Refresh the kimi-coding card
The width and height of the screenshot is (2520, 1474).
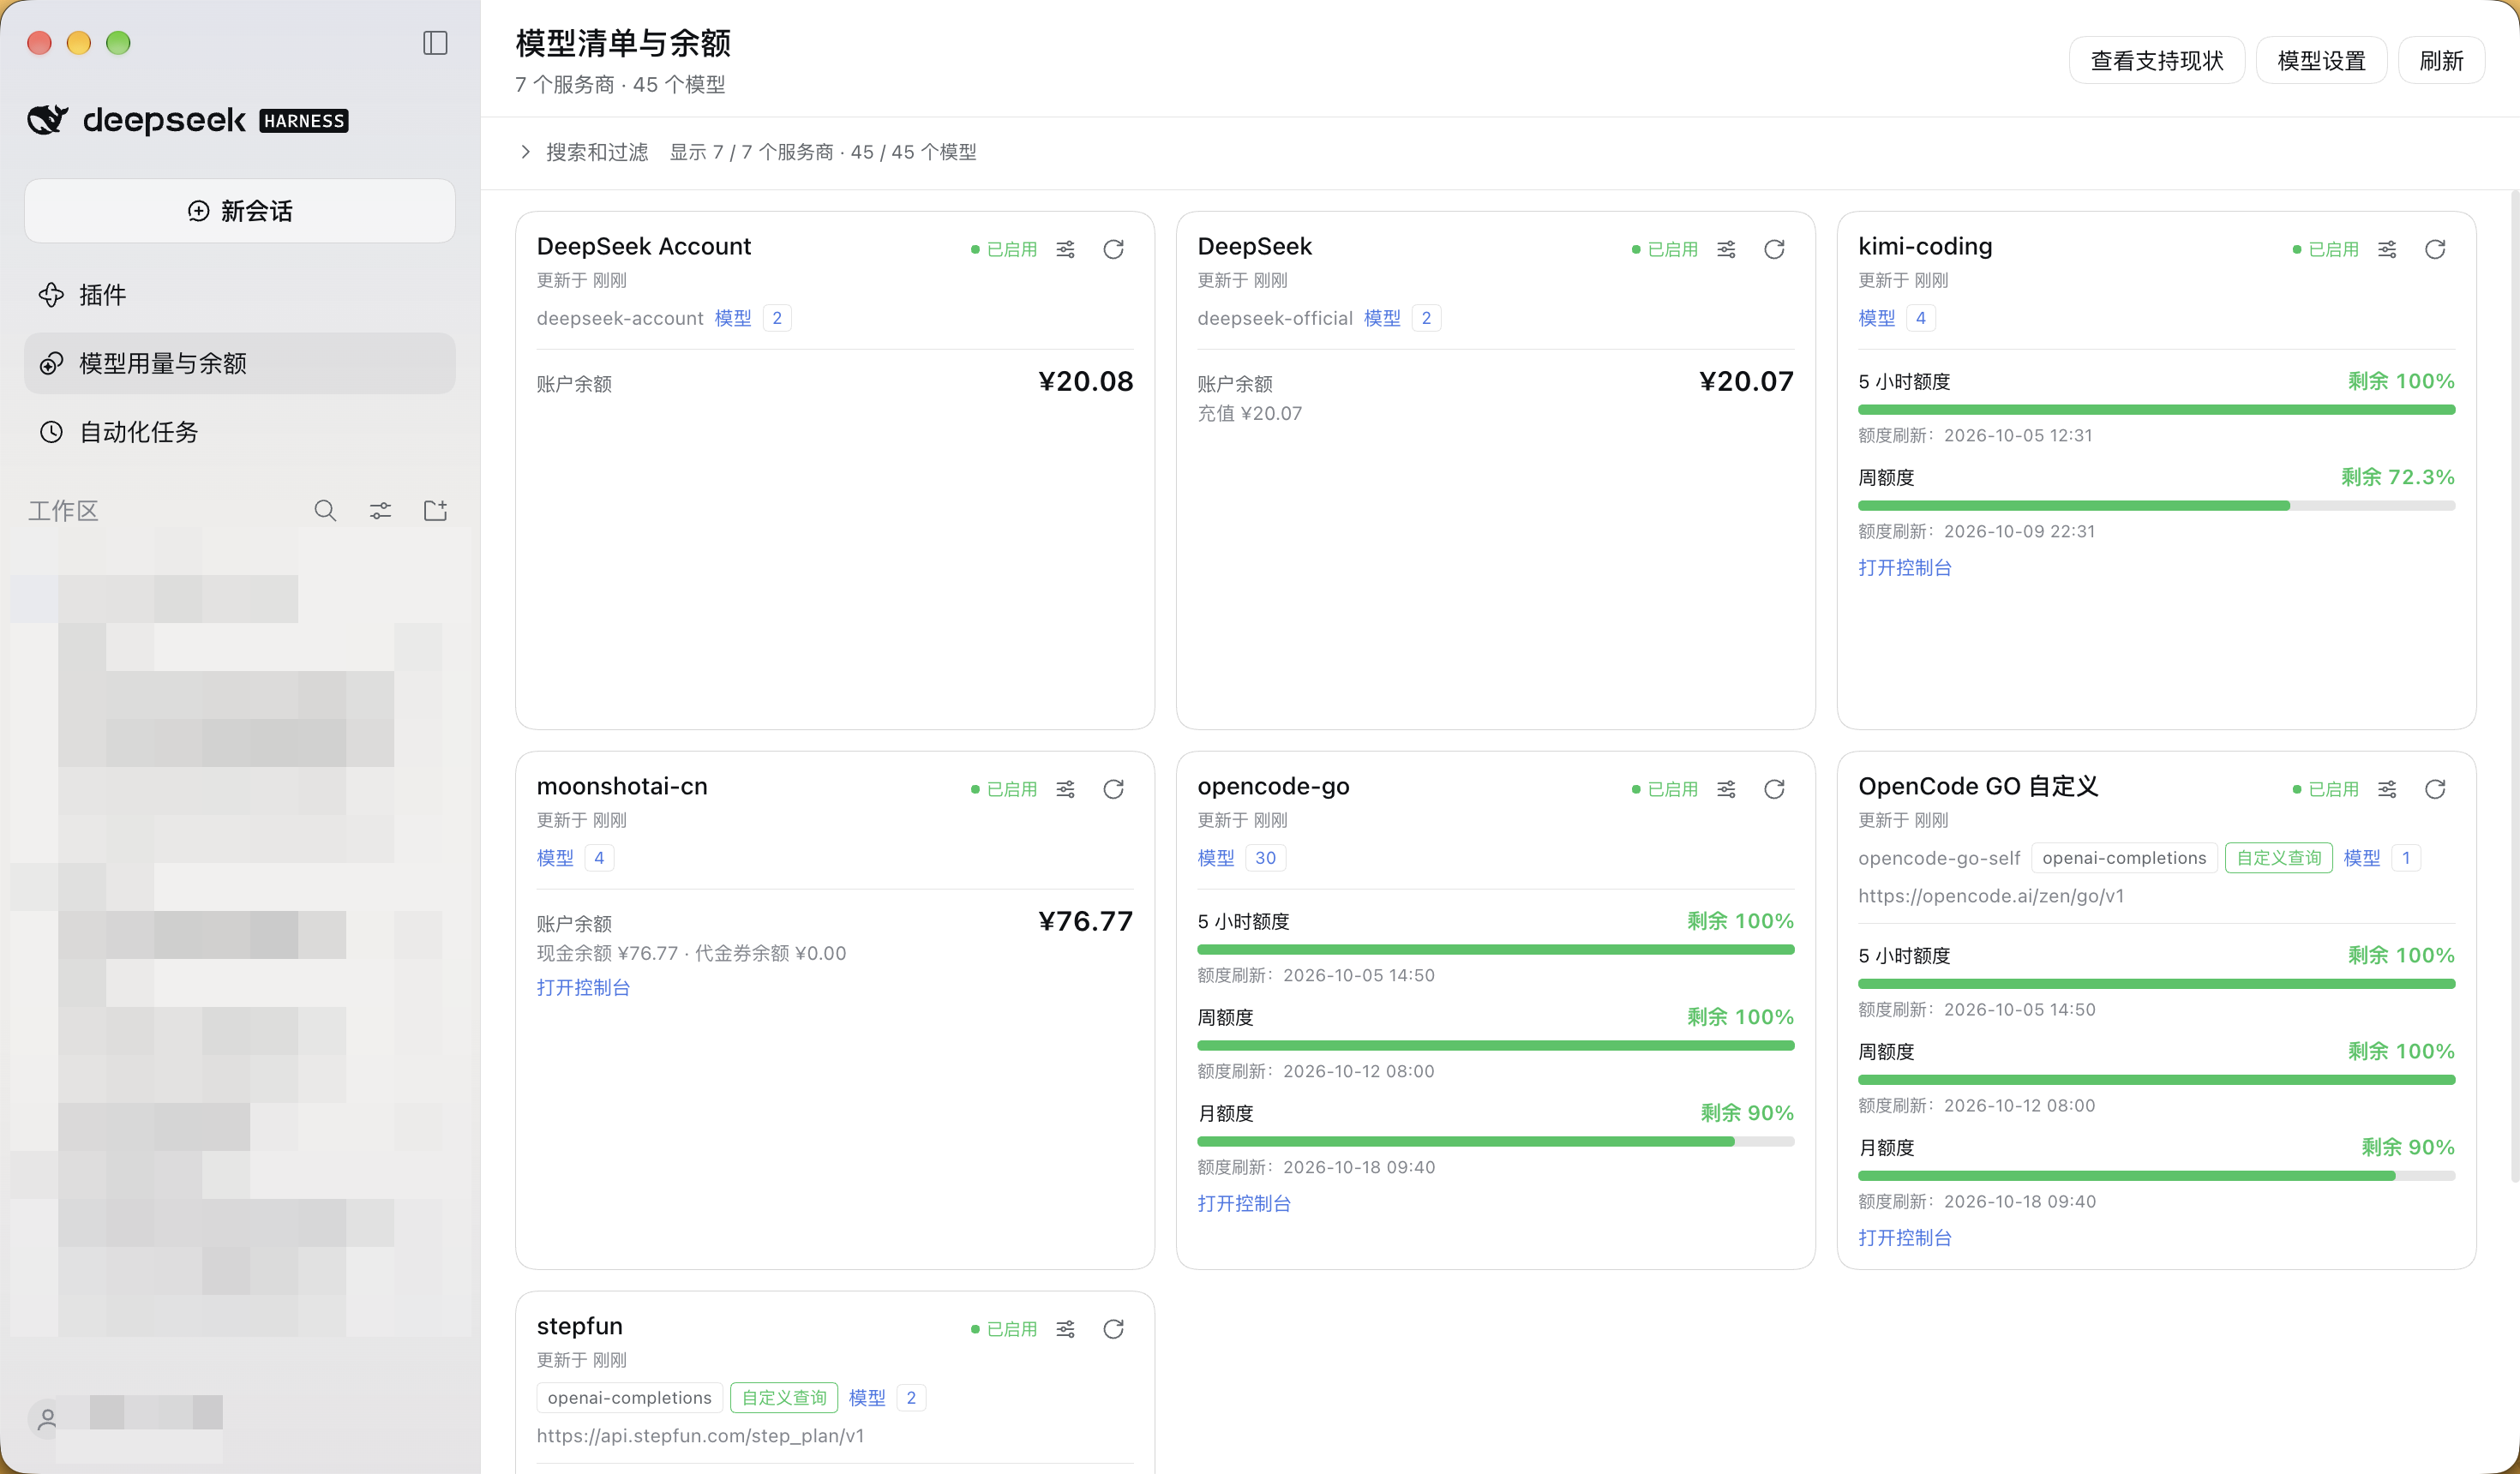2435,249
